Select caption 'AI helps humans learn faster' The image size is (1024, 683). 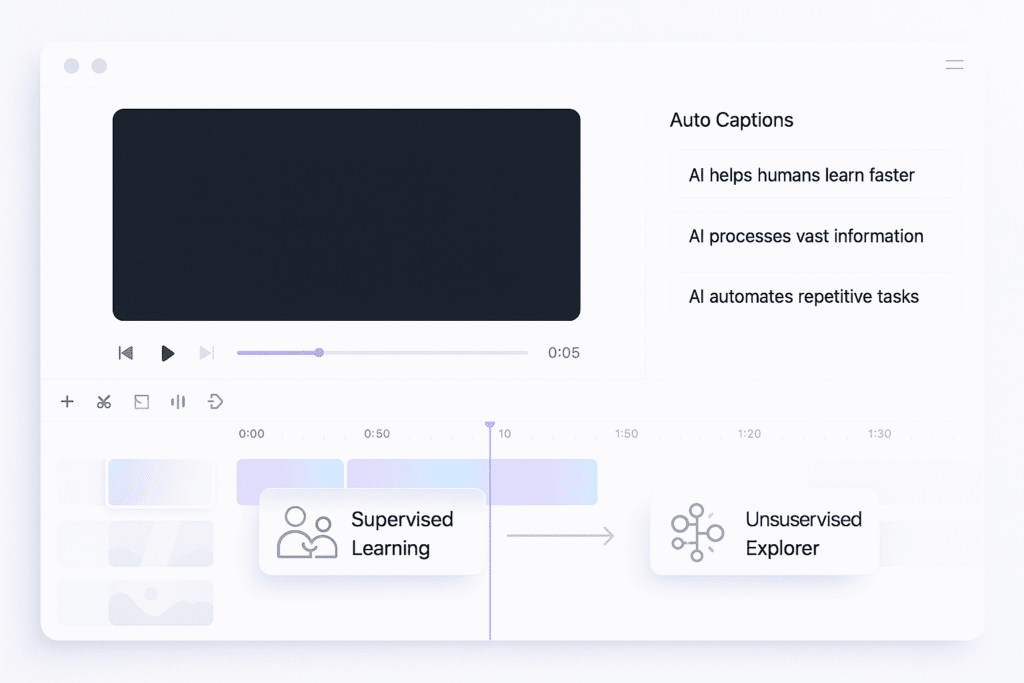[815, 175]
